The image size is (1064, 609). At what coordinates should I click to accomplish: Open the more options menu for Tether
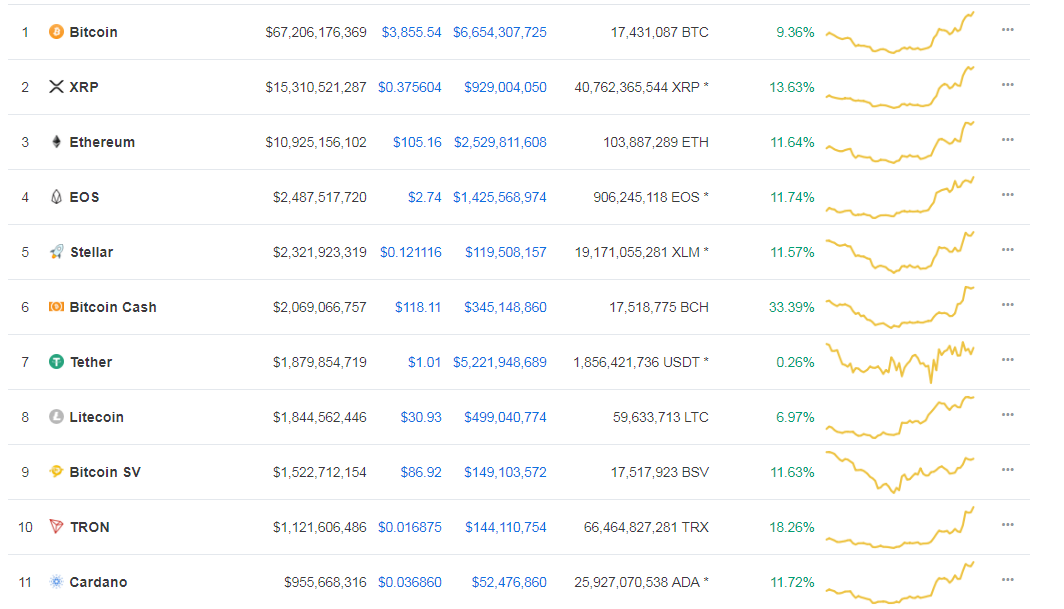coord(1008,360)
